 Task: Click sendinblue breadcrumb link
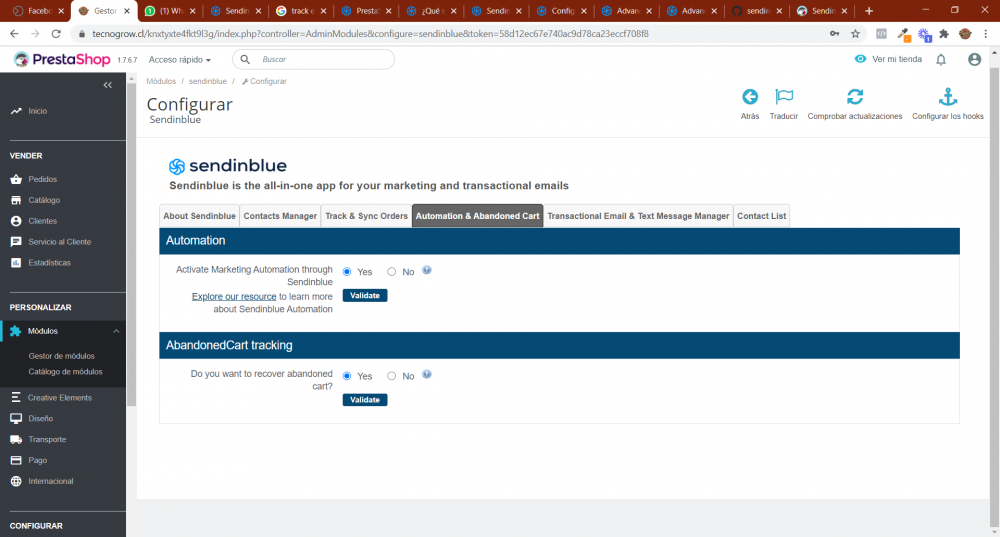point(208,81)
